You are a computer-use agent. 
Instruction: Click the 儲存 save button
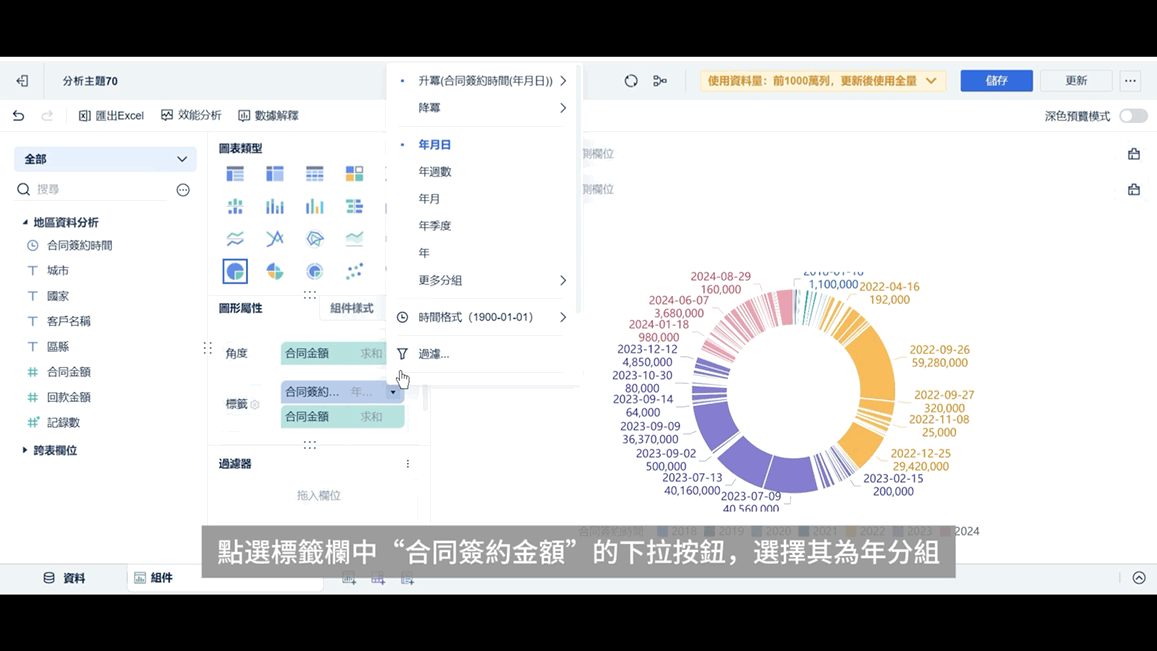tap(996, 80)
